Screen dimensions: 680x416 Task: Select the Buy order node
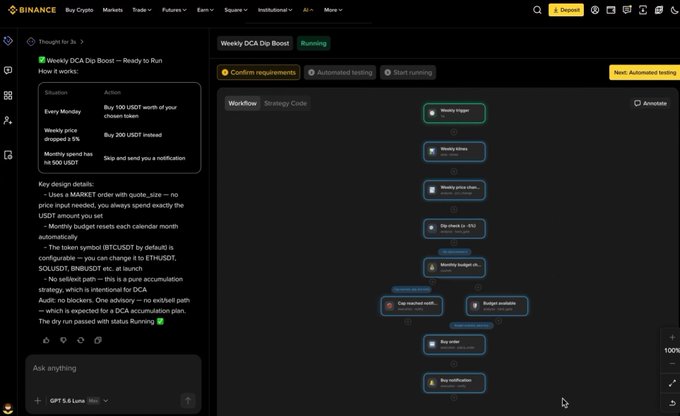[454, 344]
